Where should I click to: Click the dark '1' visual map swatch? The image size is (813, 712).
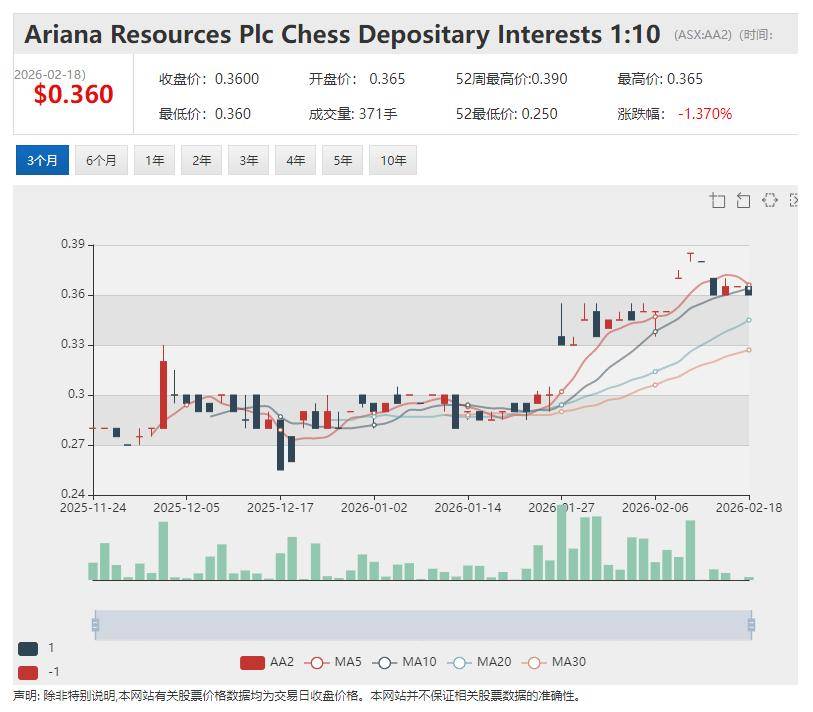[x=28, y=648]
